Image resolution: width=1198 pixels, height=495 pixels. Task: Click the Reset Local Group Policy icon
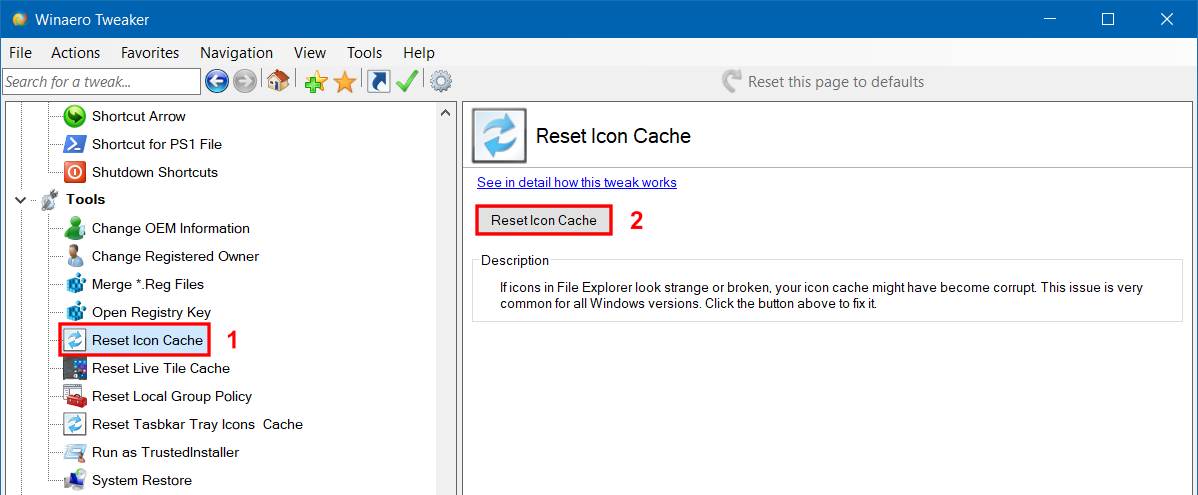pos(75,396)
